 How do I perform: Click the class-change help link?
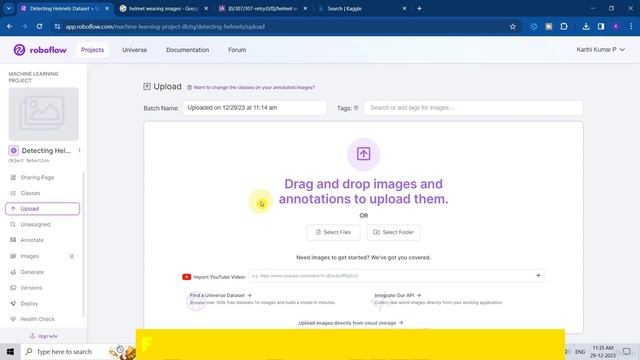pyautogui.click(x=251, y=87)
